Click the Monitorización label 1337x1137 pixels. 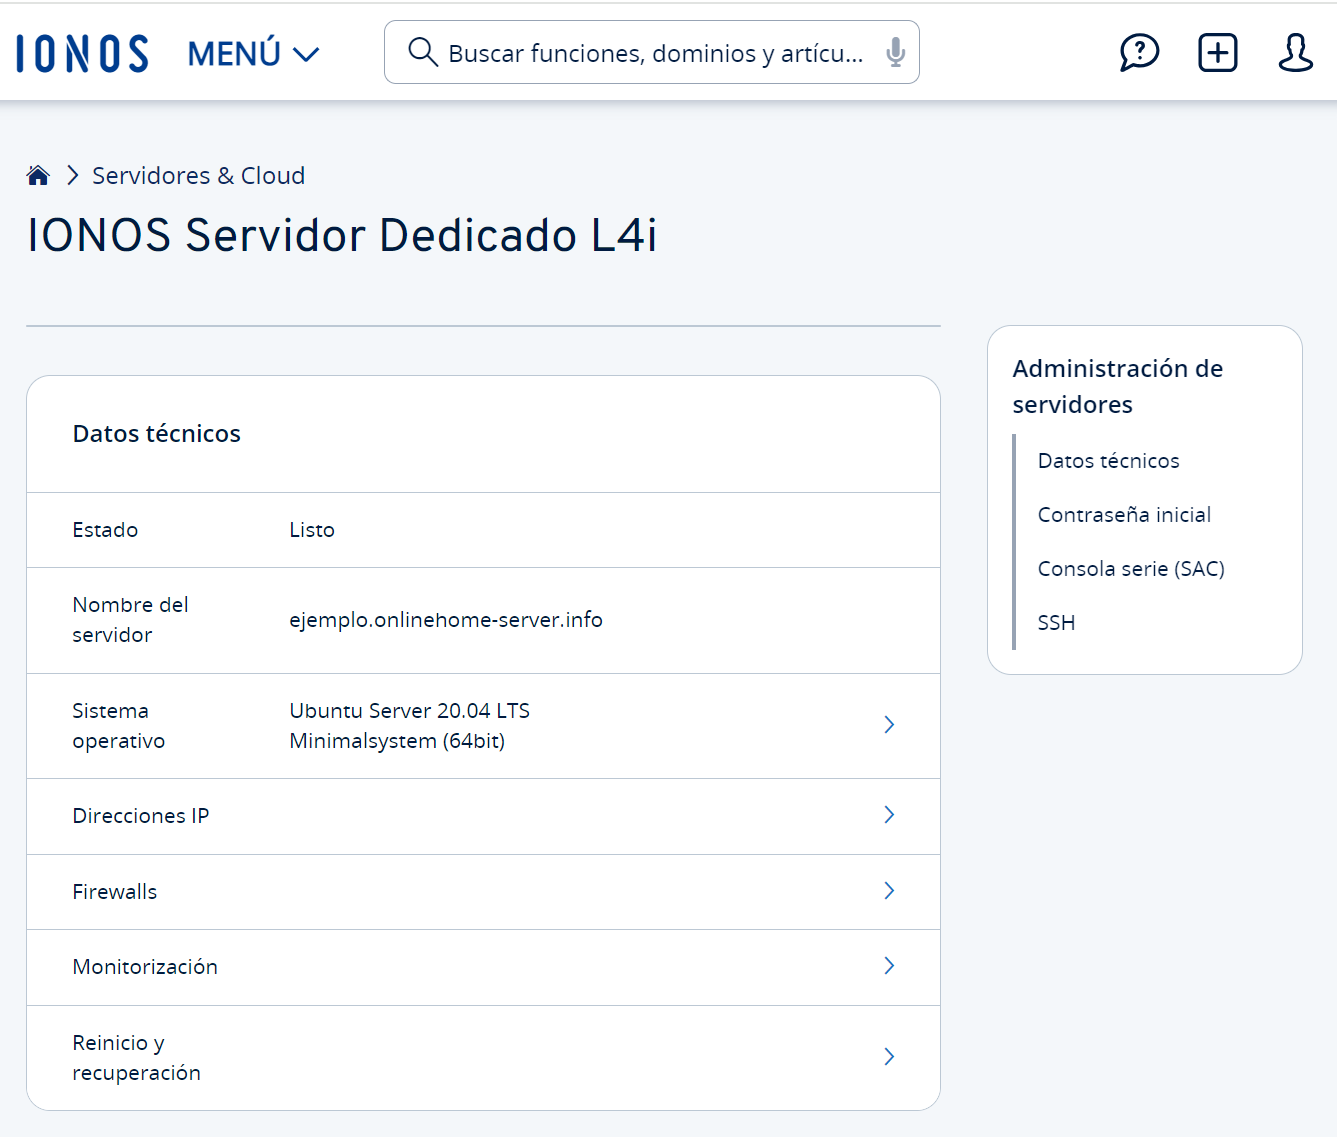[x=145, y=967]
